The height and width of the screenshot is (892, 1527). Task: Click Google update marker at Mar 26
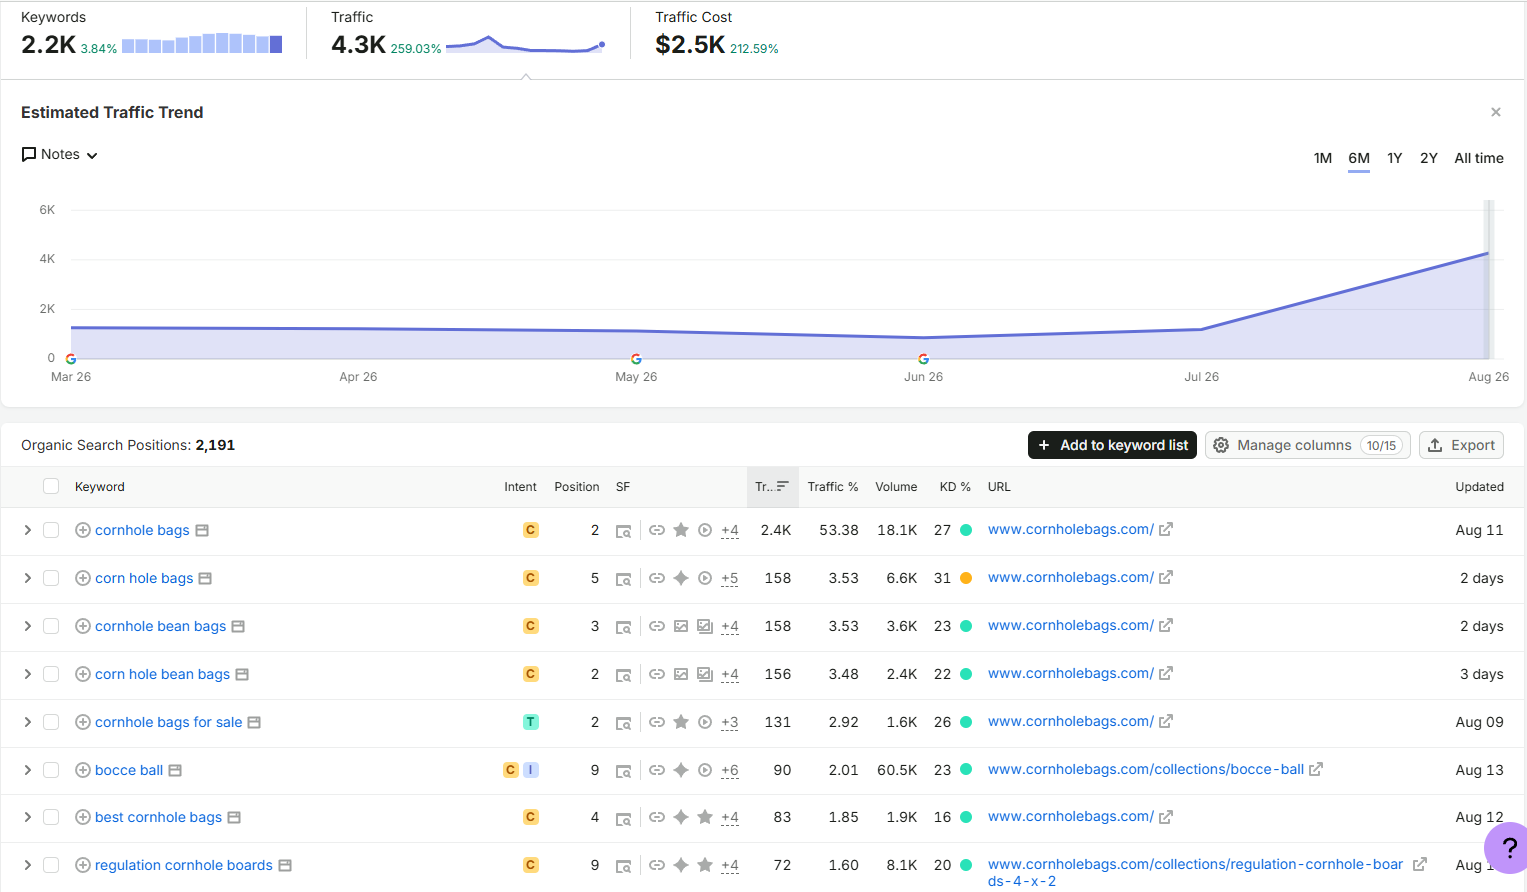71,358
